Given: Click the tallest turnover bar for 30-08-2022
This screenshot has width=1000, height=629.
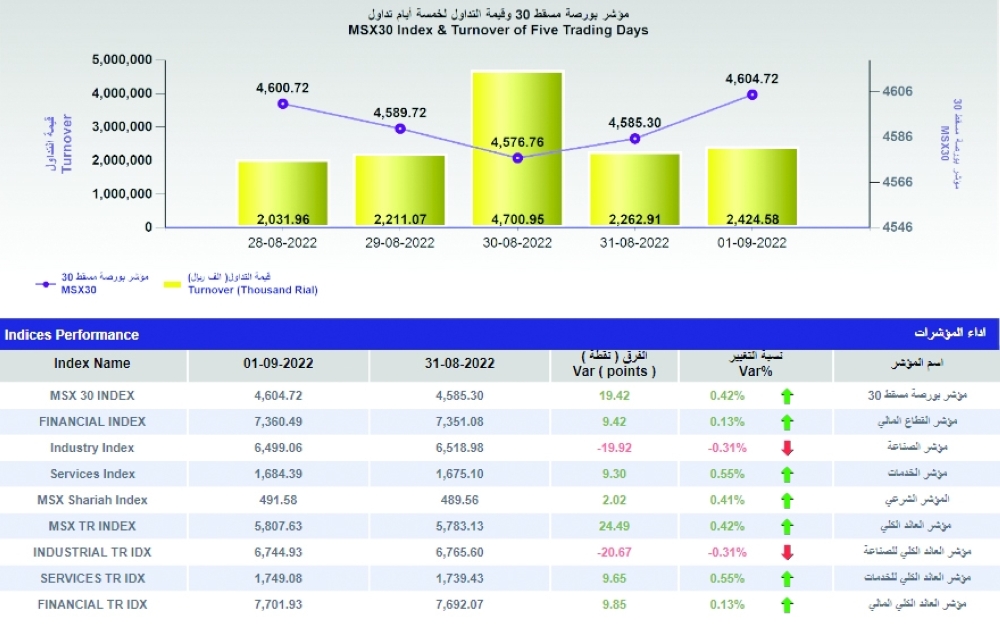Looking at the screenshot, I should coord(517,150).
